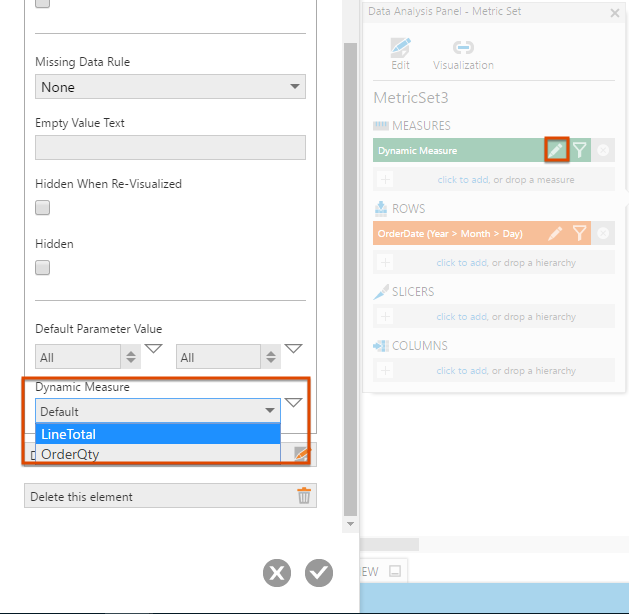Toggle the Hidden When Re-Visualized checkbox
The image size is (629, 614).
point(43,208)
